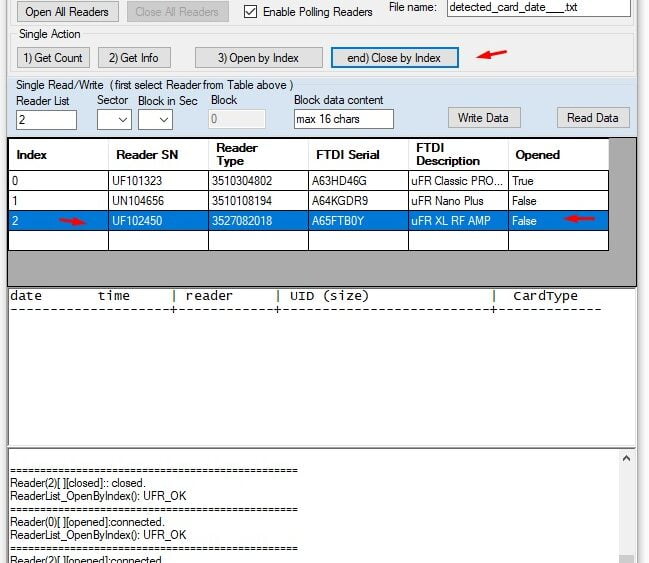
Task: Select the Index column header
Action: coord(58,154)
